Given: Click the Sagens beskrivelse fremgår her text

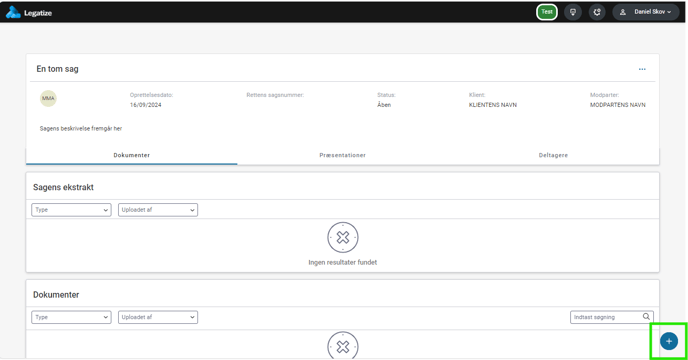Looking at the screenshot, I should coord(81,129).
